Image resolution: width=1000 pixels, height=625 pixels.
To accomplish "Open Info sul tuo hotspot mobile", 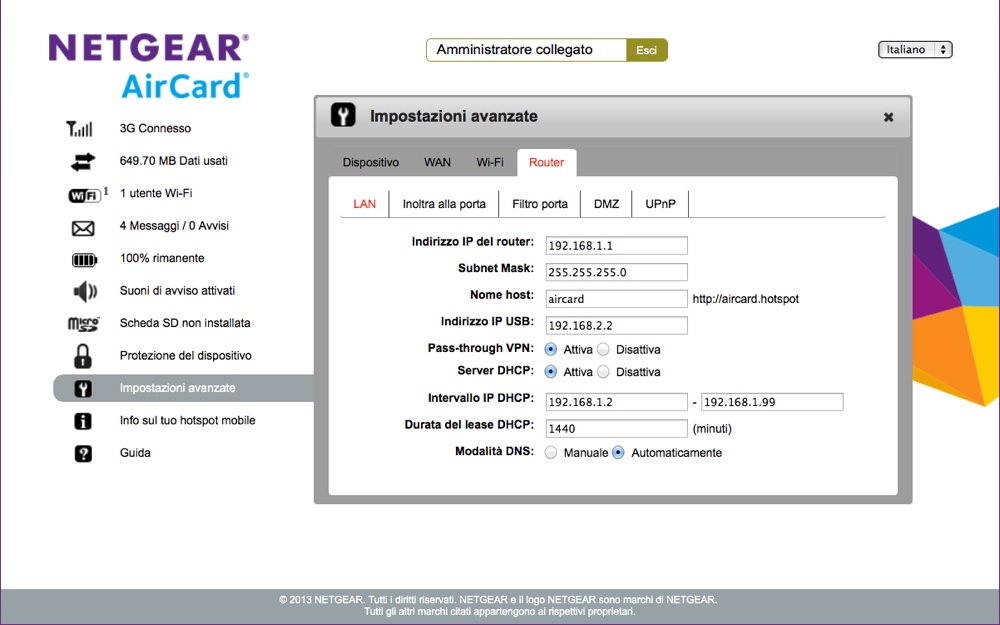I will [188, 420].
